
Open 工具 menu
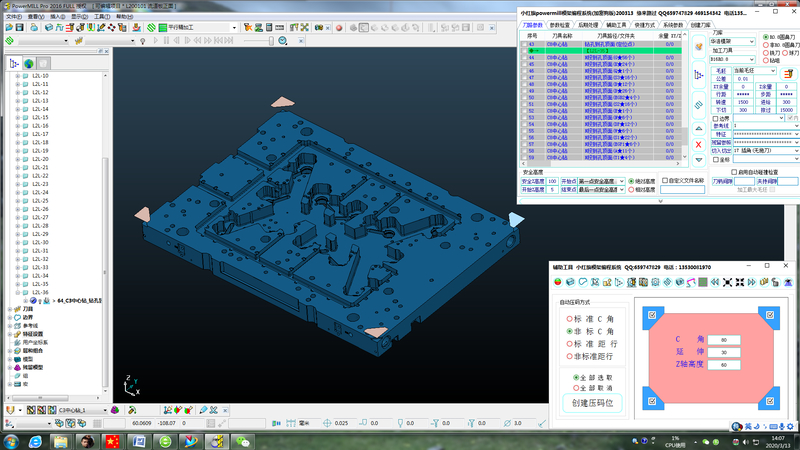102,16
